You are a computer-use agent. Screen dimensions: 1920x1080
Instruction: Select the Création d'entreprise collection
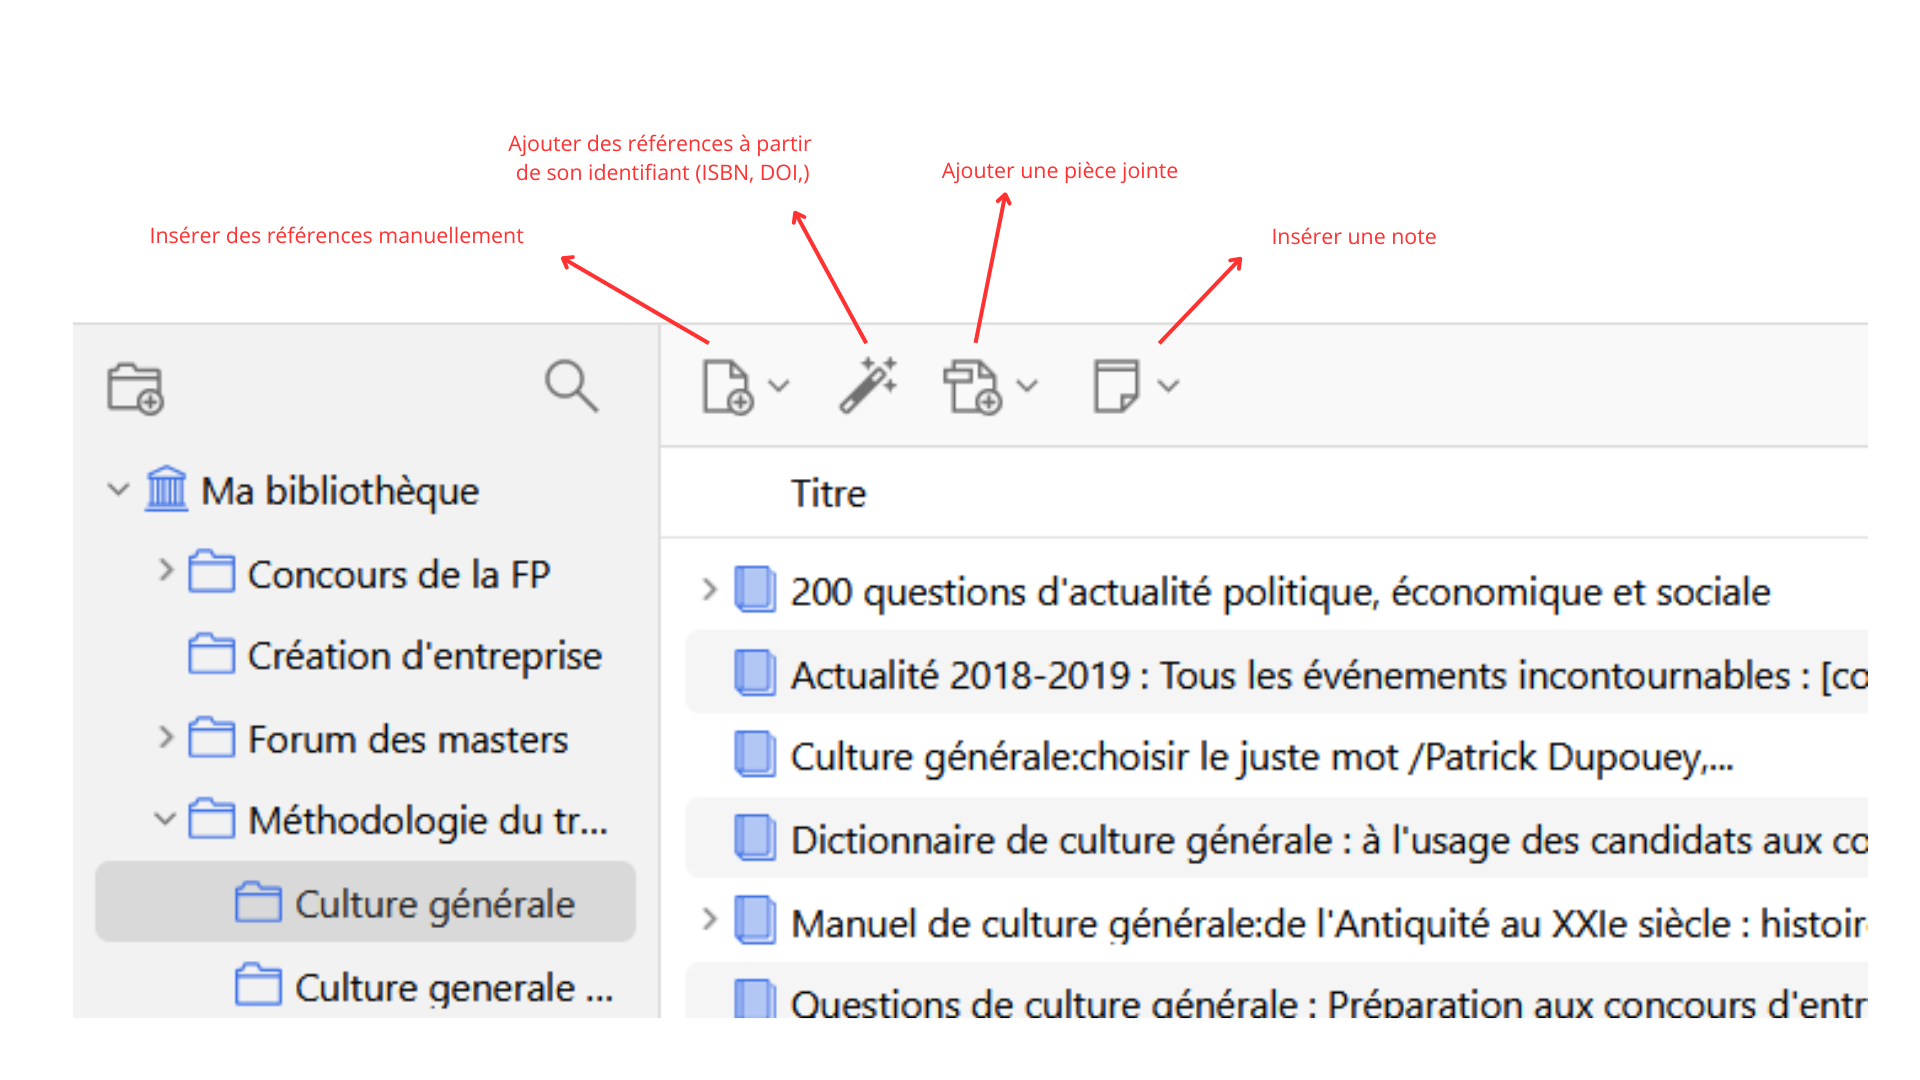point(395,656)
